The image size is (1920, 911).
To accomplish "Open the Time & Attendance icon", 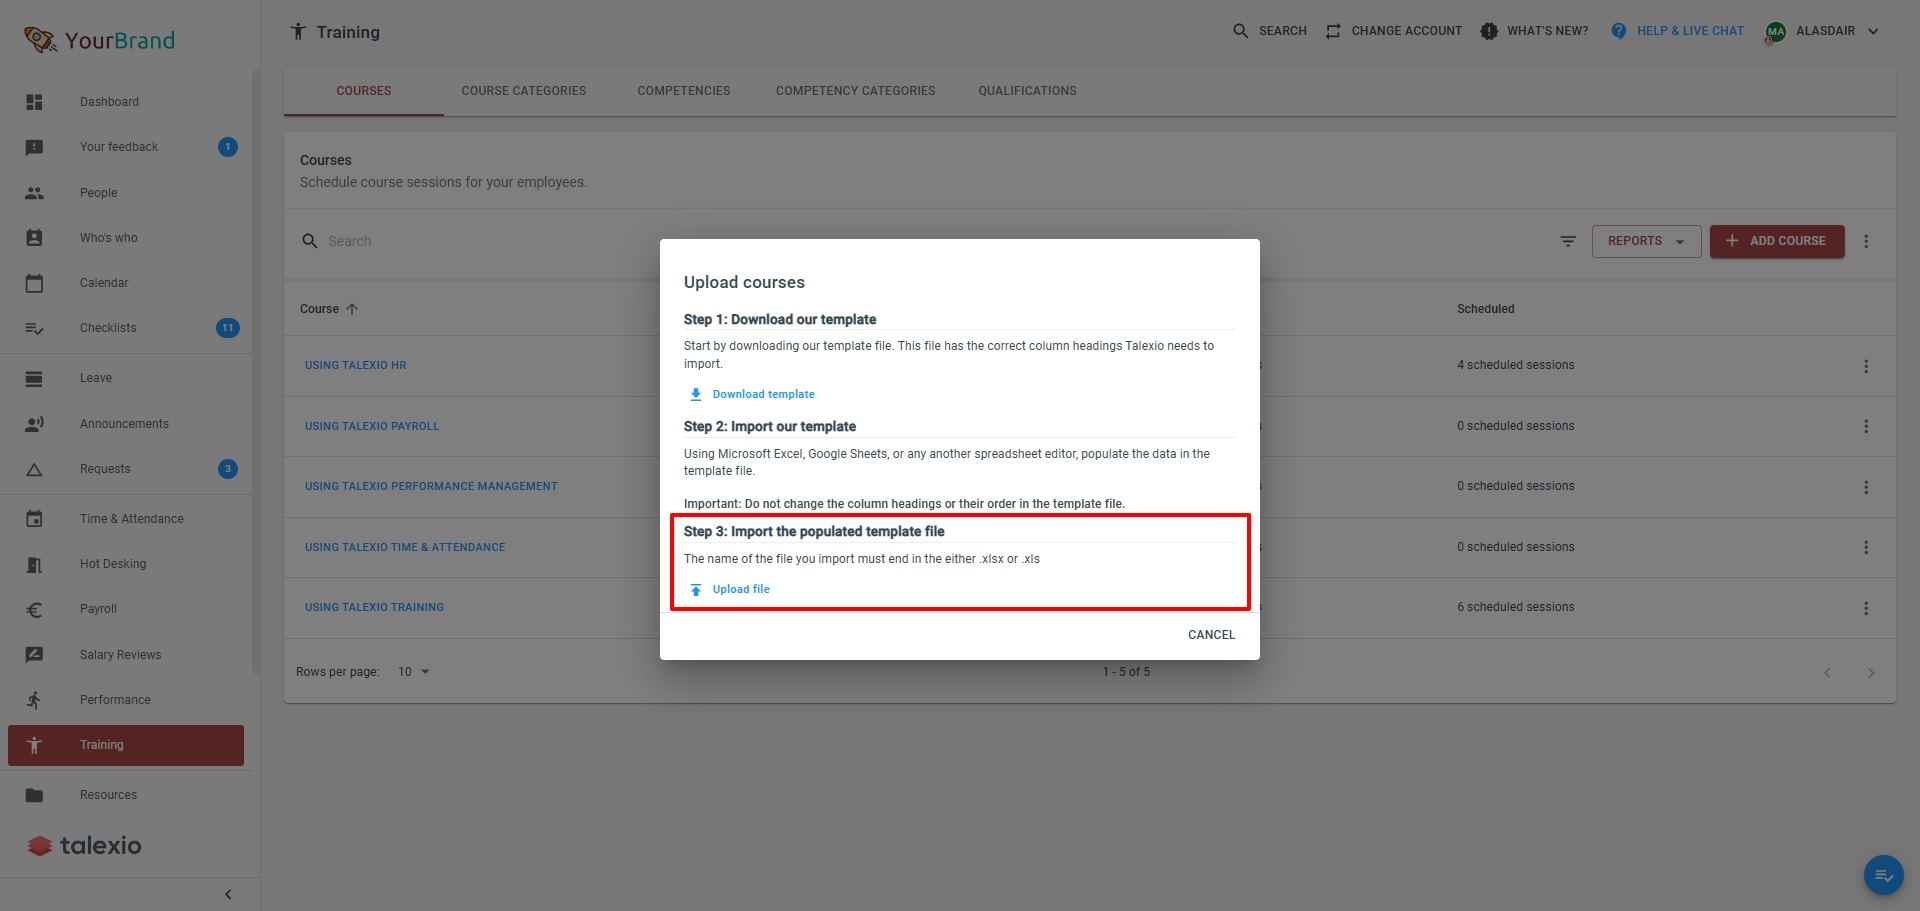I will (34, 519).
